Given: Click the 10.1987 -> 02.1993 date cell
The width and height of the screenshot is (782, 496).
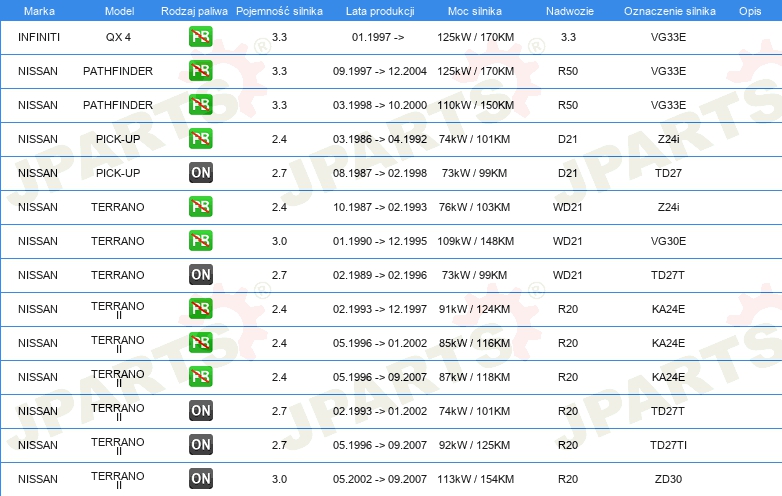Looking at the screenshot, I should click(380, 207).
